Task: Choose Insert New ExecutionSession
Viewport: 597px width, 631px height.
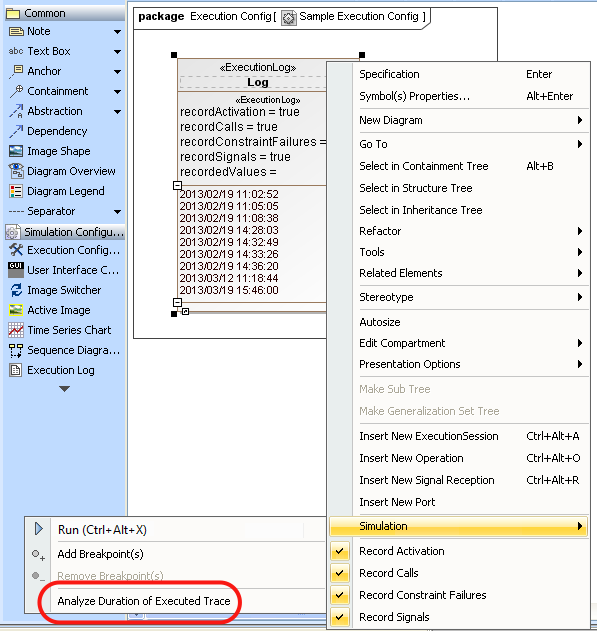Action: tap(459, 436)
